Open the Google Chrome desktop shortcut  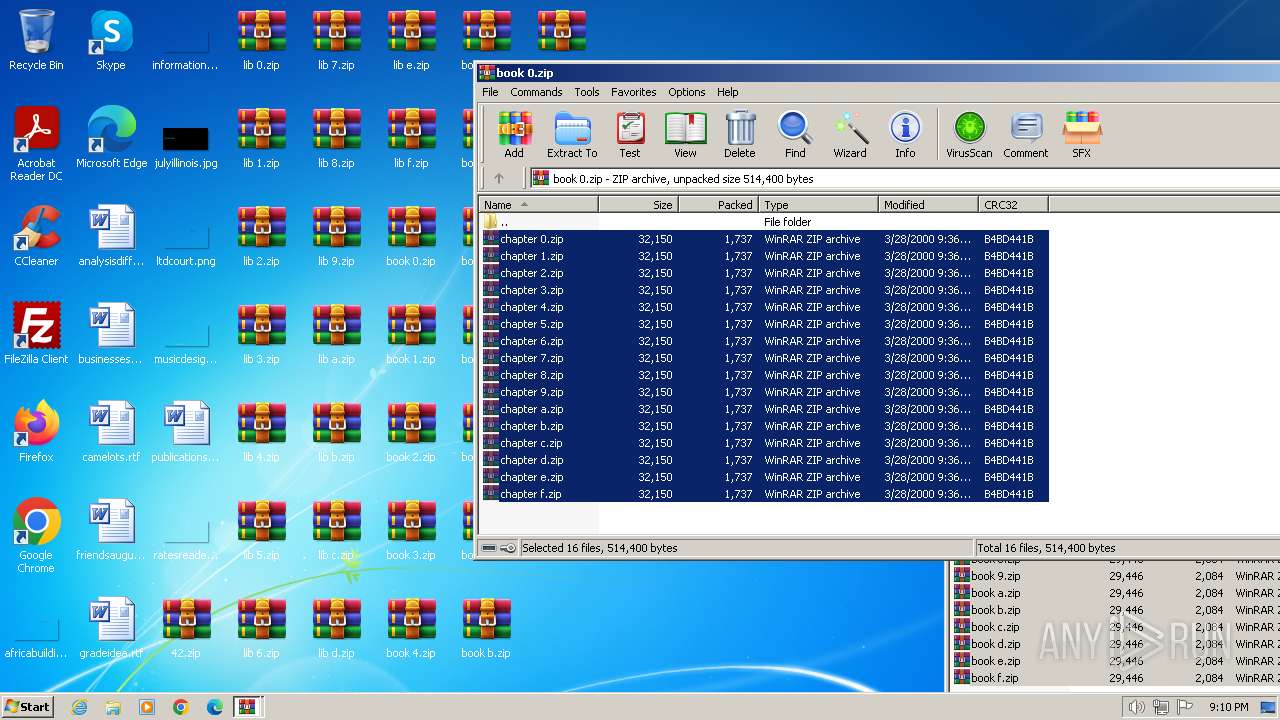pos(36,536)
